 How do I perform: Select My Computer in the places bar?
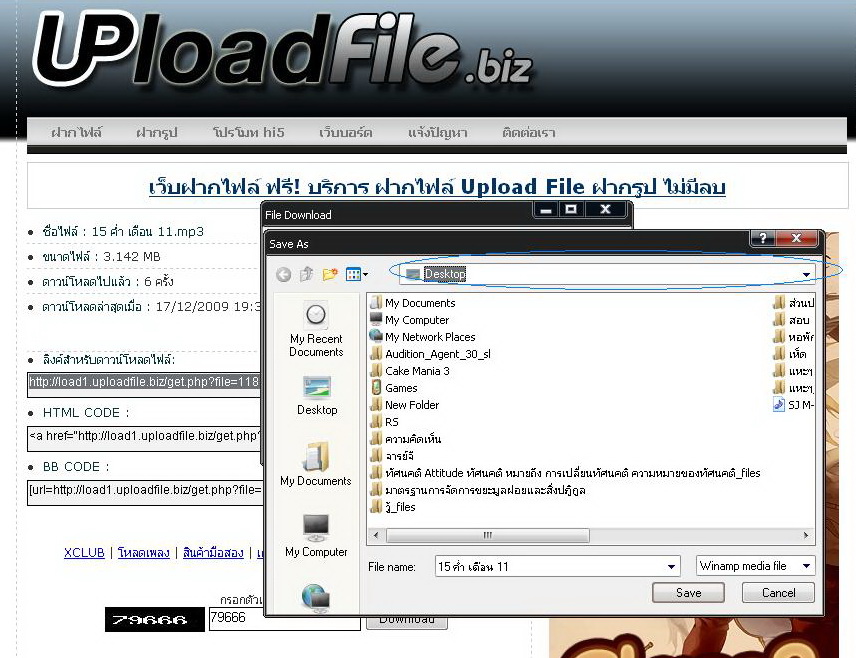click(316, 536)
